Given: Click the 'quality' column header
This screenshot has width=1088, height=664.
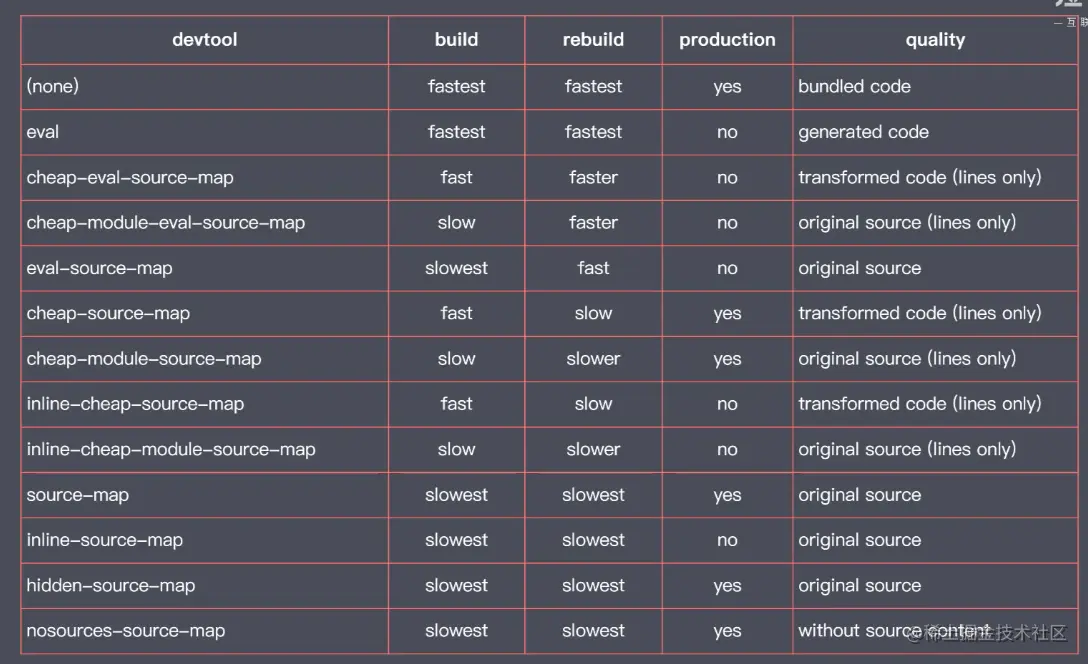Looking at the screenshot, I should click(x=935, y=40).
